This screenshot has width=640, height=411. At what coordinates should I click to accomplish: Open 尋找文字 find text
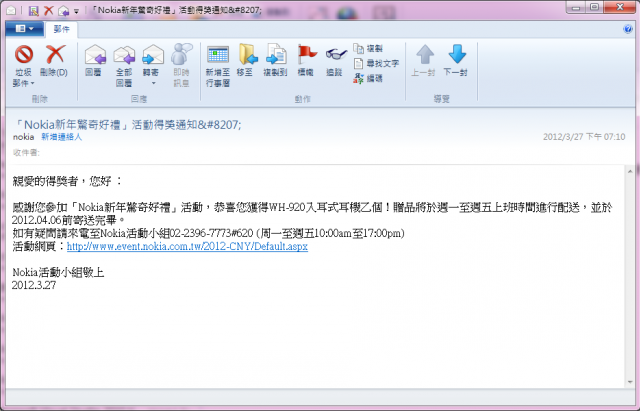(376, 63)
